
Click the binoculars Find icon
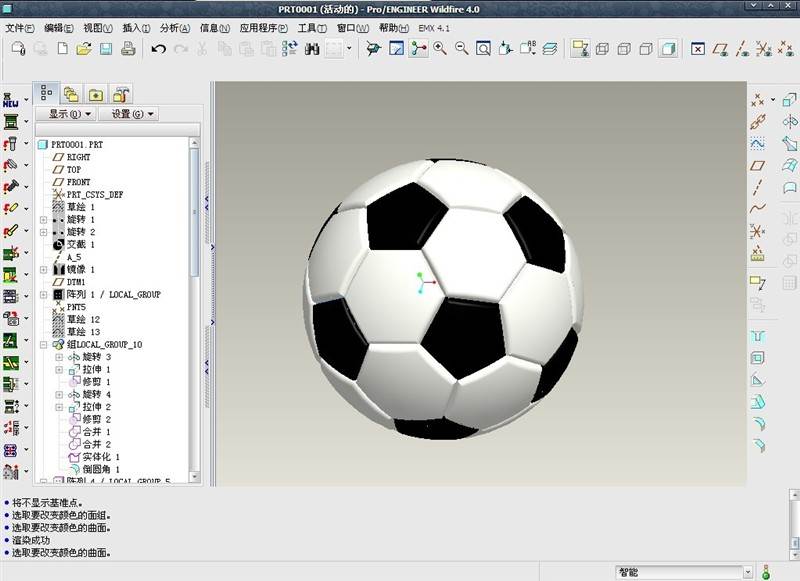tap(312, 48)
